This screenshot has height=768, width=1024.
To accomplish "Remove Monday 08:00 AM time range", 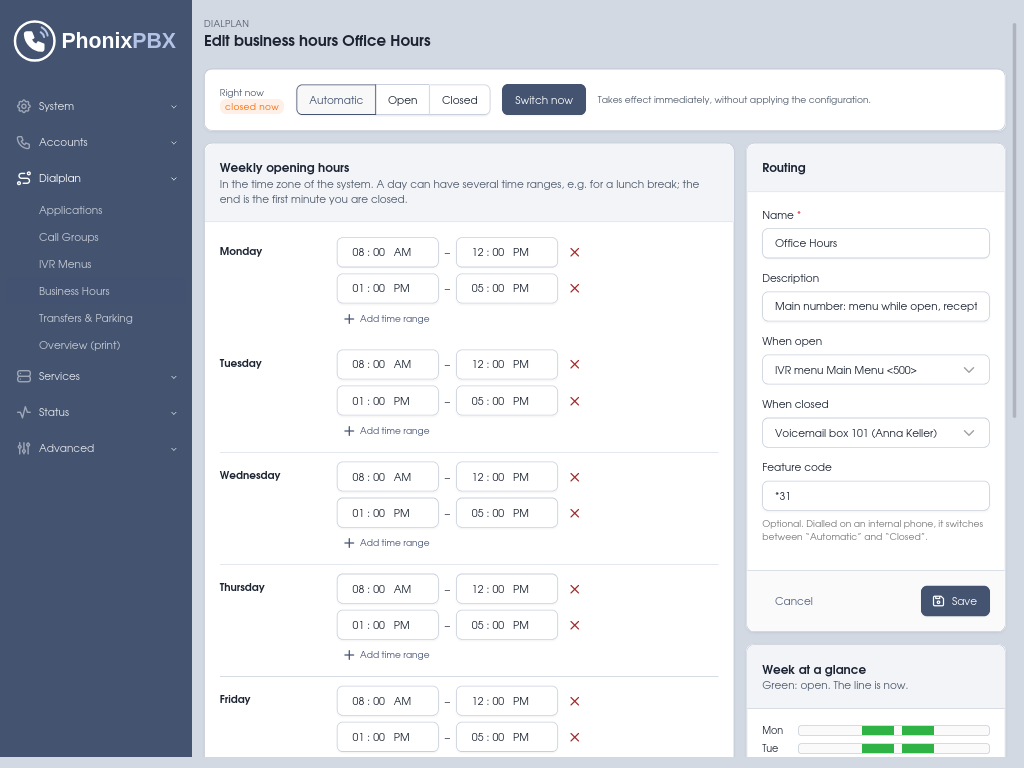I will pos(575,252).
